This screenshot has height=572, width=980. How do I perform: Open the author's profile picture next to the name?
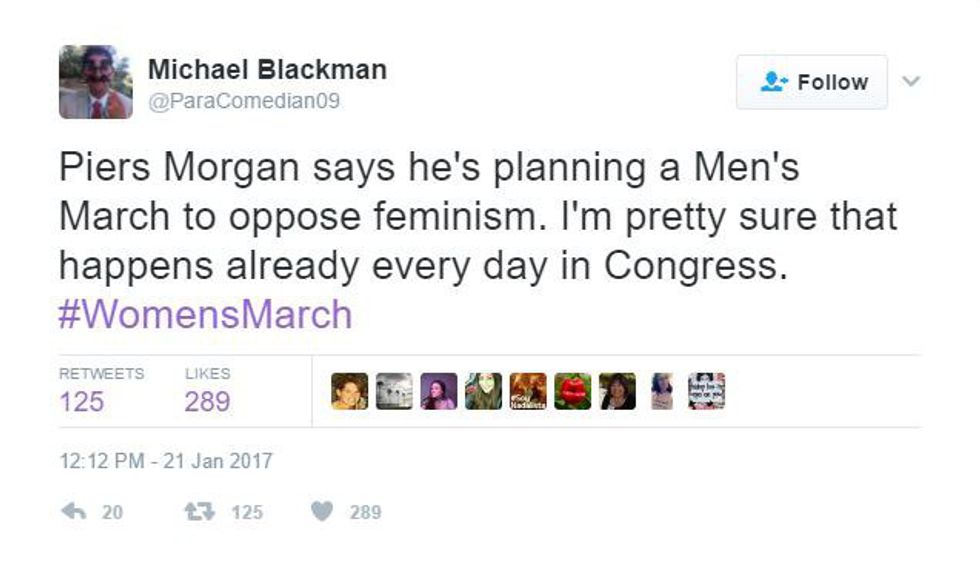point(95,82)
